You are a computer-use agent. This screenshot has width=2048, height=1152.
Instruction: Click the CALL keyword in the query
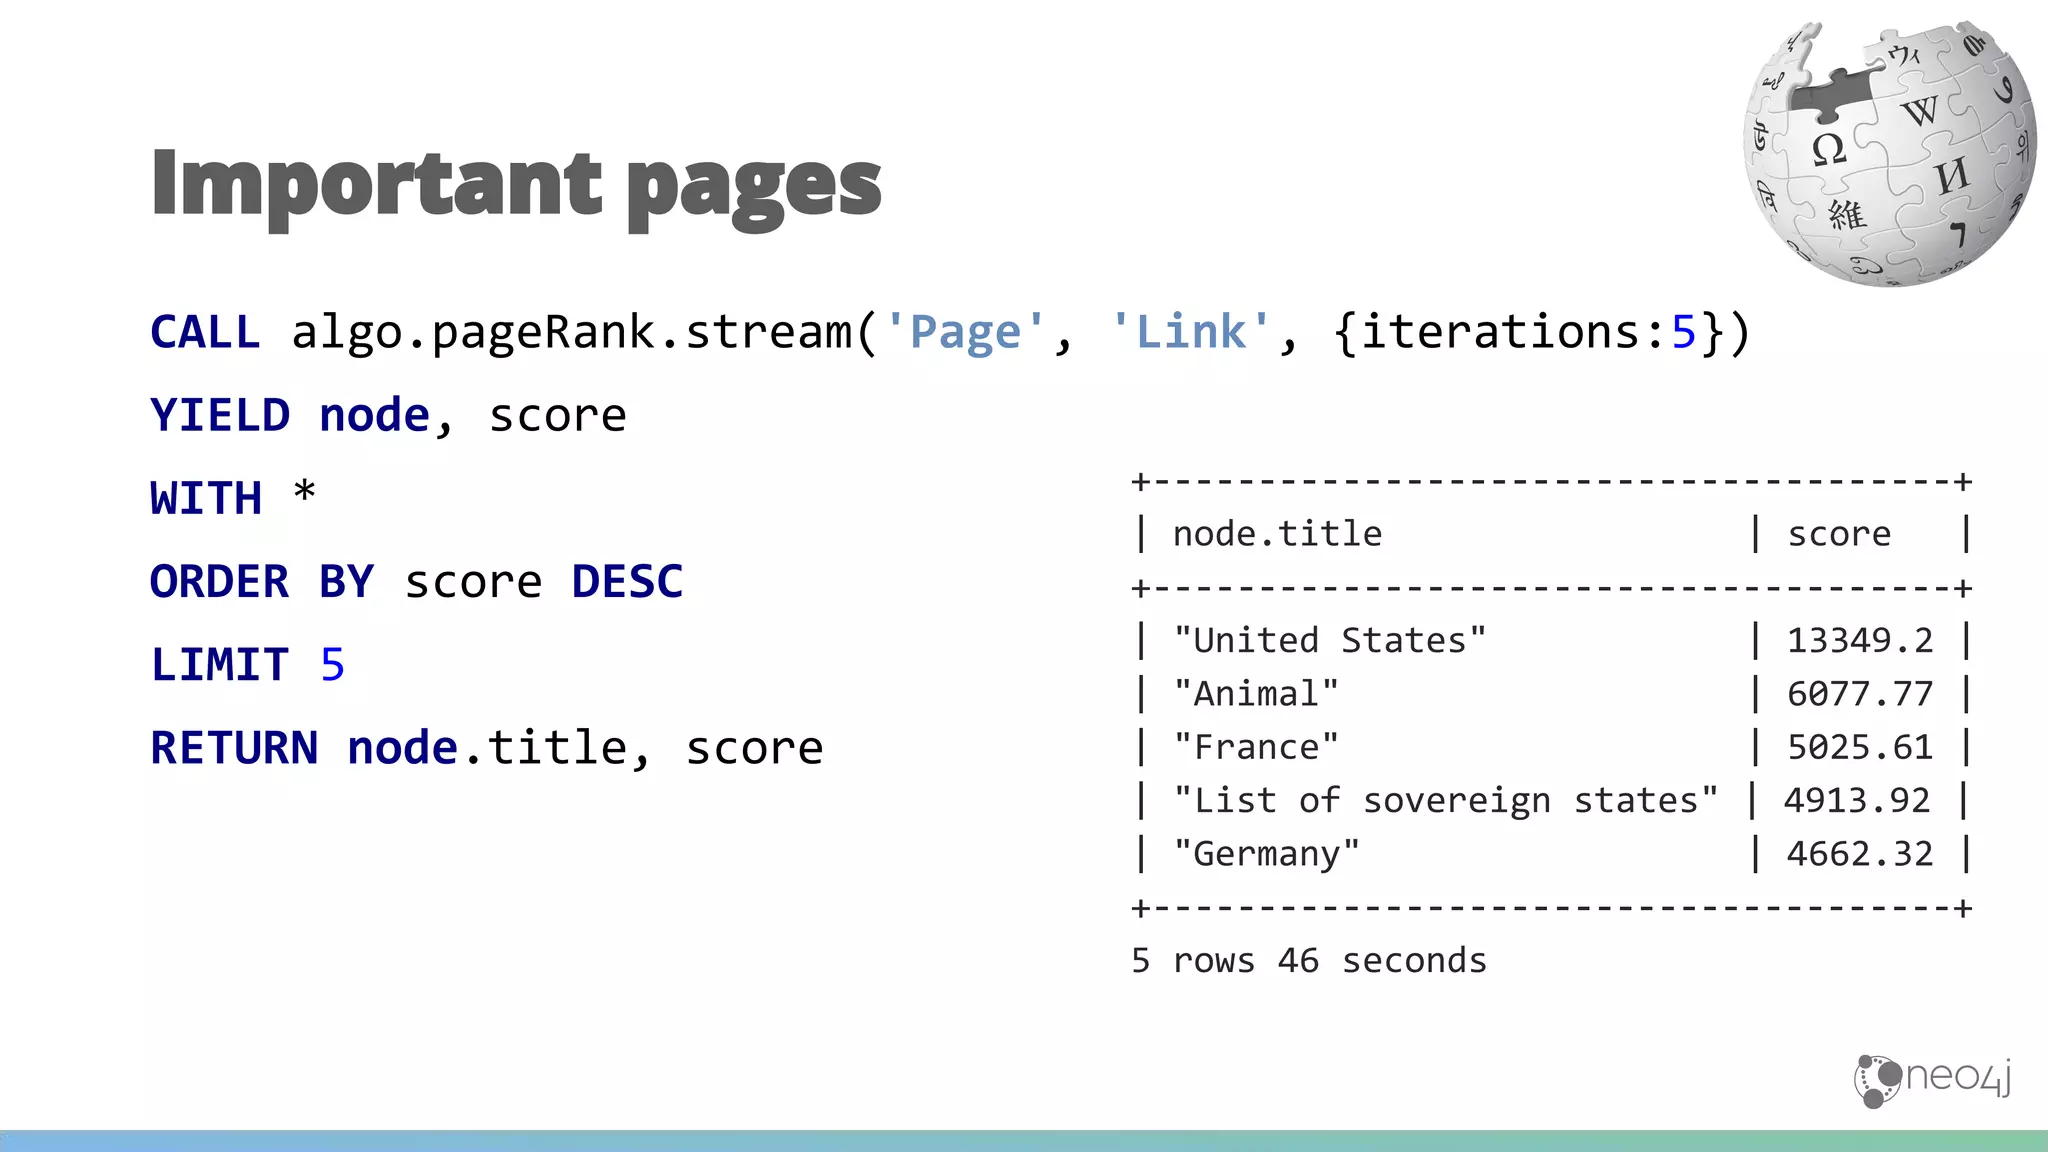(x=205, y=332)
